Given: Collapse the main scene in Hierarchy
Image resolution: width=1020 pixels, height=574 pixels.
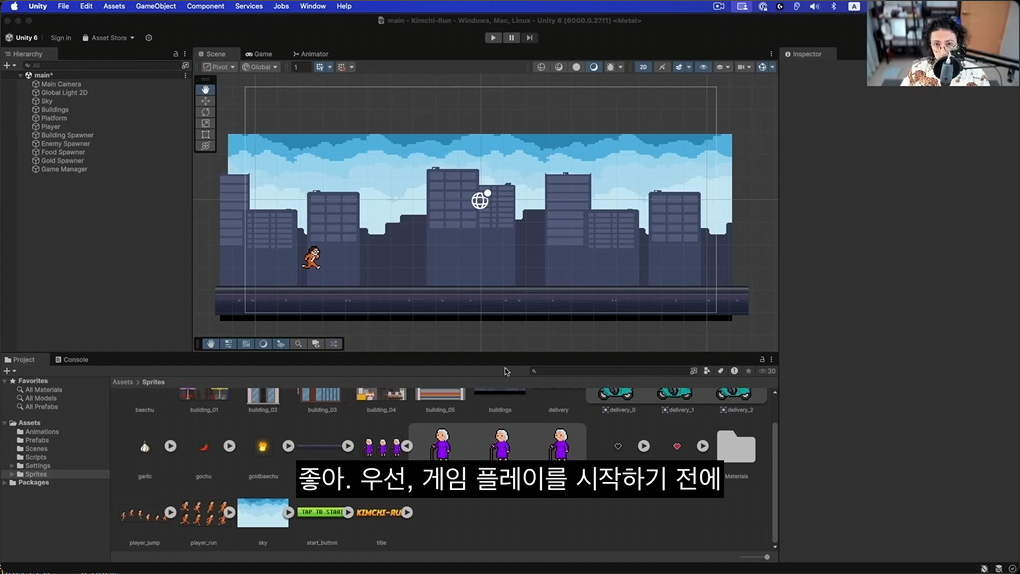Looking at the screenshot, I should tap(20, 75).
